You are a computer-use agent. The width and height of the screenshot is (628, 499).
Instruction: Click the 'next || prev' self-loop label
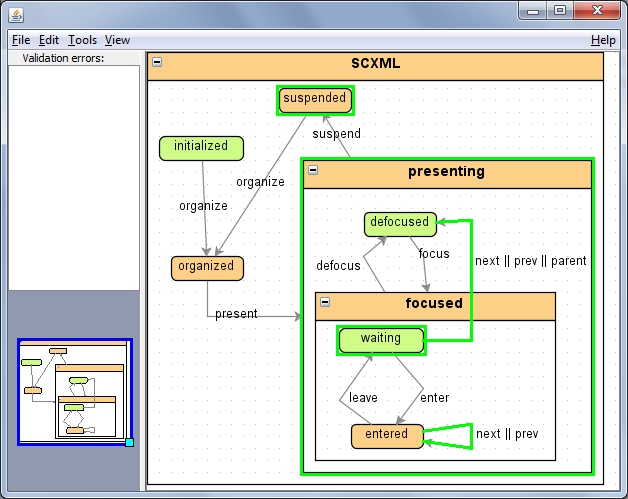[x=507, y=434]
